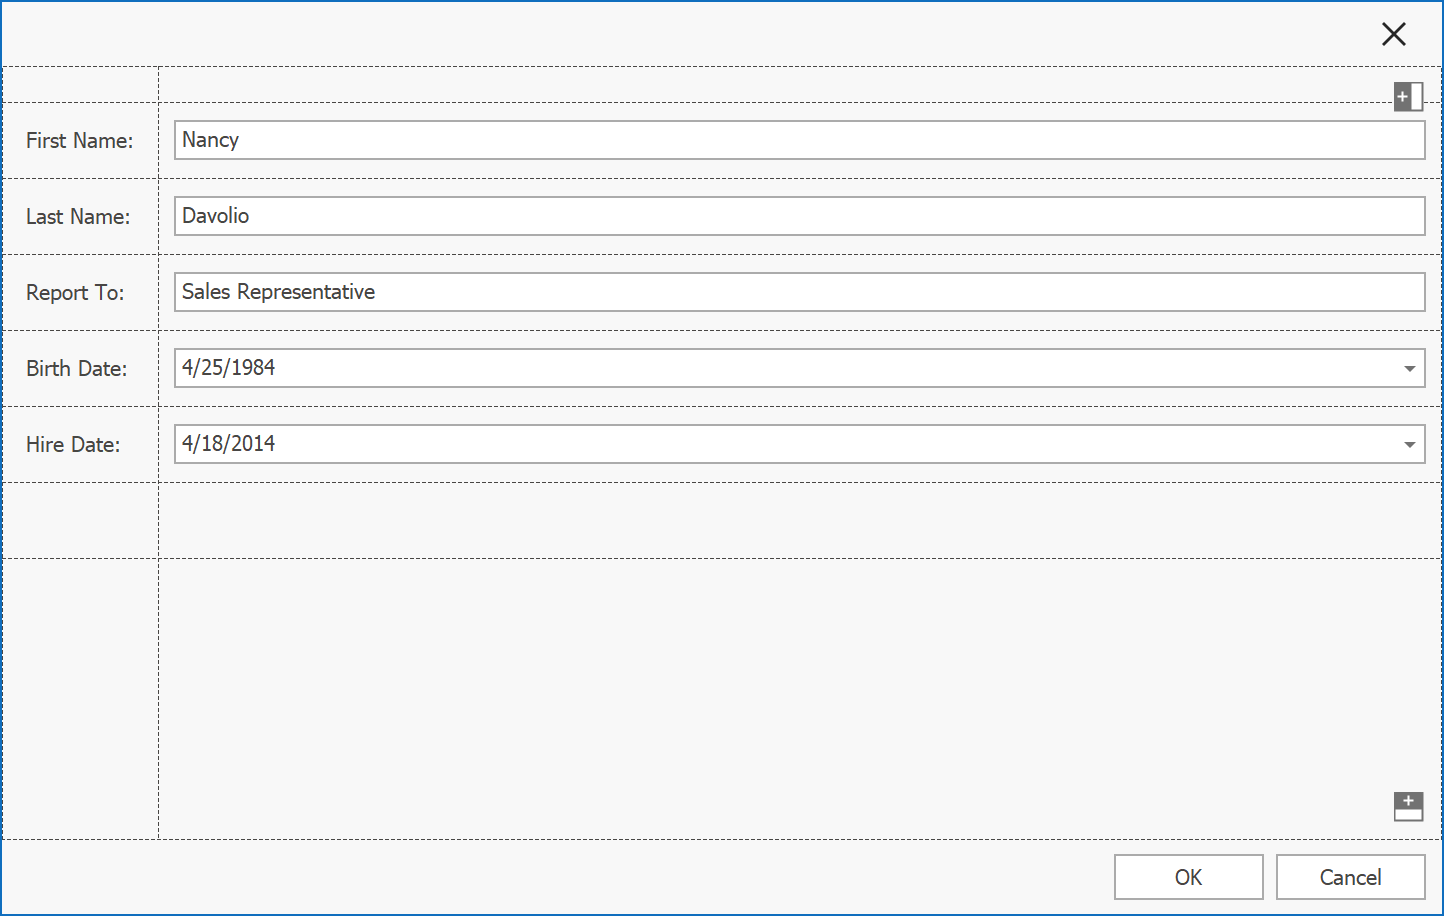Click the add row icon
Image resolution: width=1444 pixels, height=916 pixels.
coord(1408,806)
